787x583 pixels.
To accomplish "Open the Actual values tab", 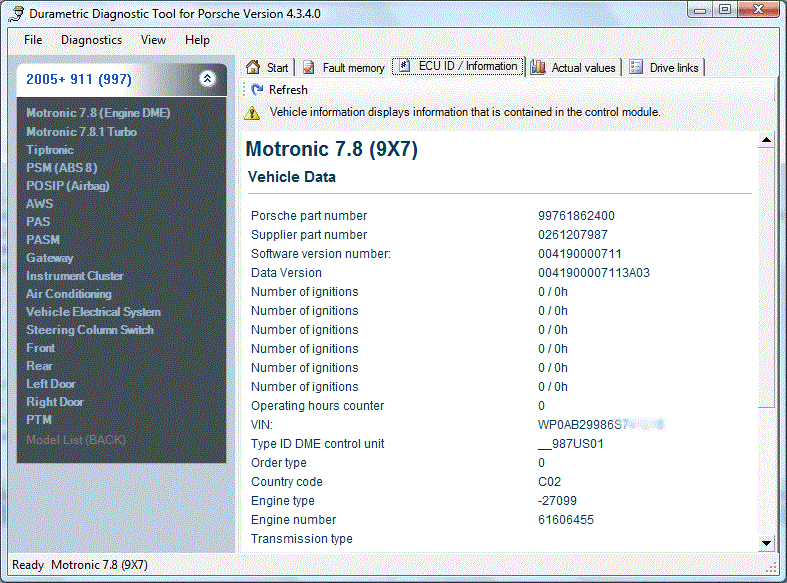I will click(x=574, y=67).
